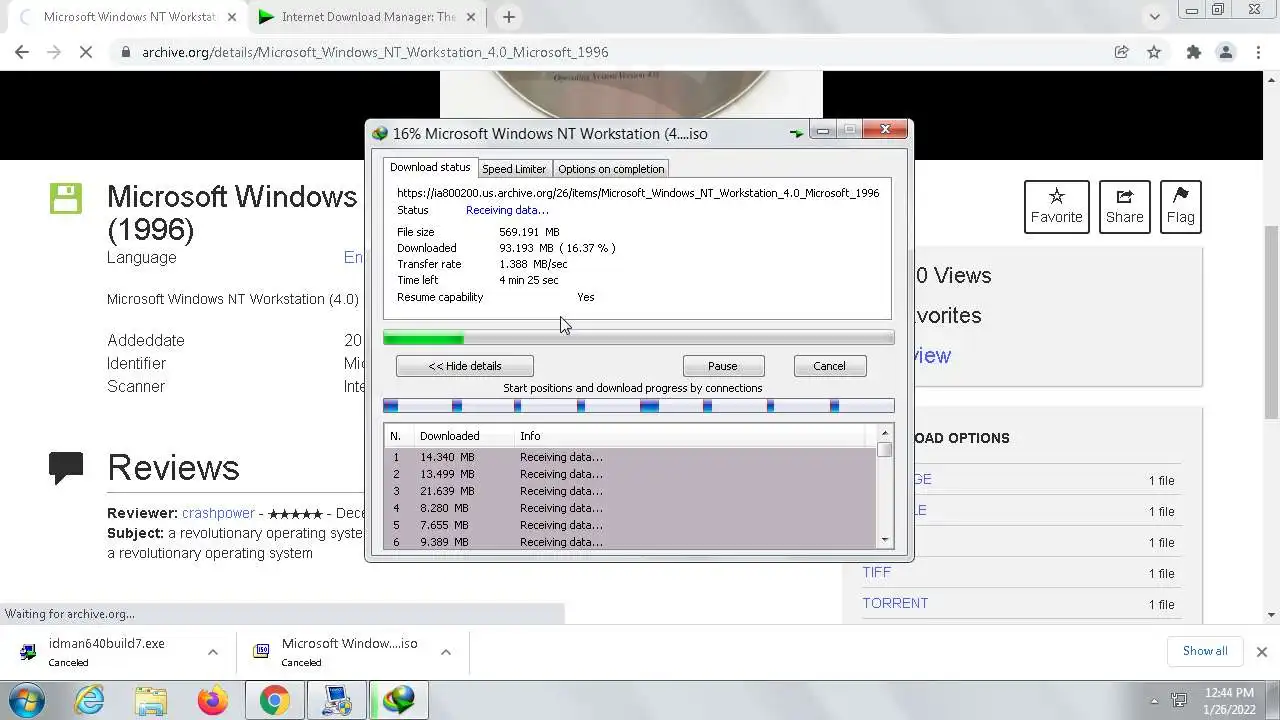
Task: Click the download URL text in IDM dialog
Action: (x=638, y=193)
